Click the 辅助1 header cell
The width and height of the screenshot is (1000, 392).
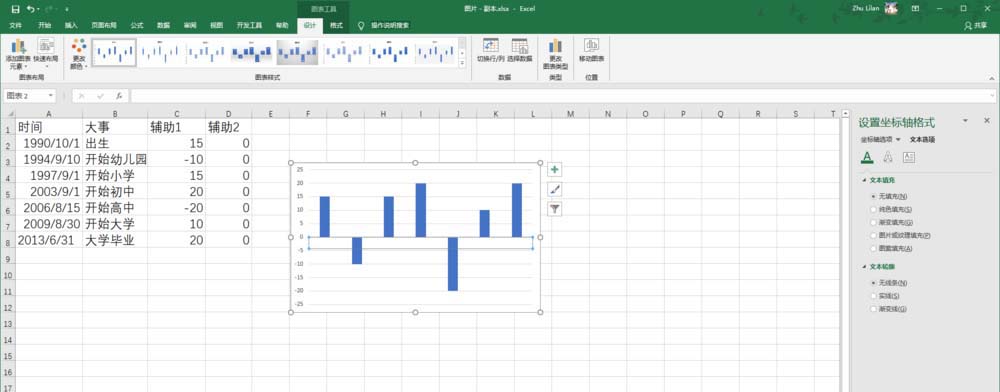coord(177,127)
